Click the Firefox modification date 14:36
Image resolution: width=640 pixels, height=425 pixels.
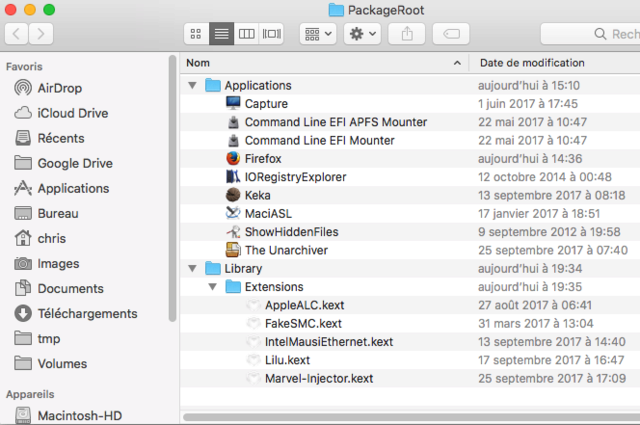coord(530,159)
